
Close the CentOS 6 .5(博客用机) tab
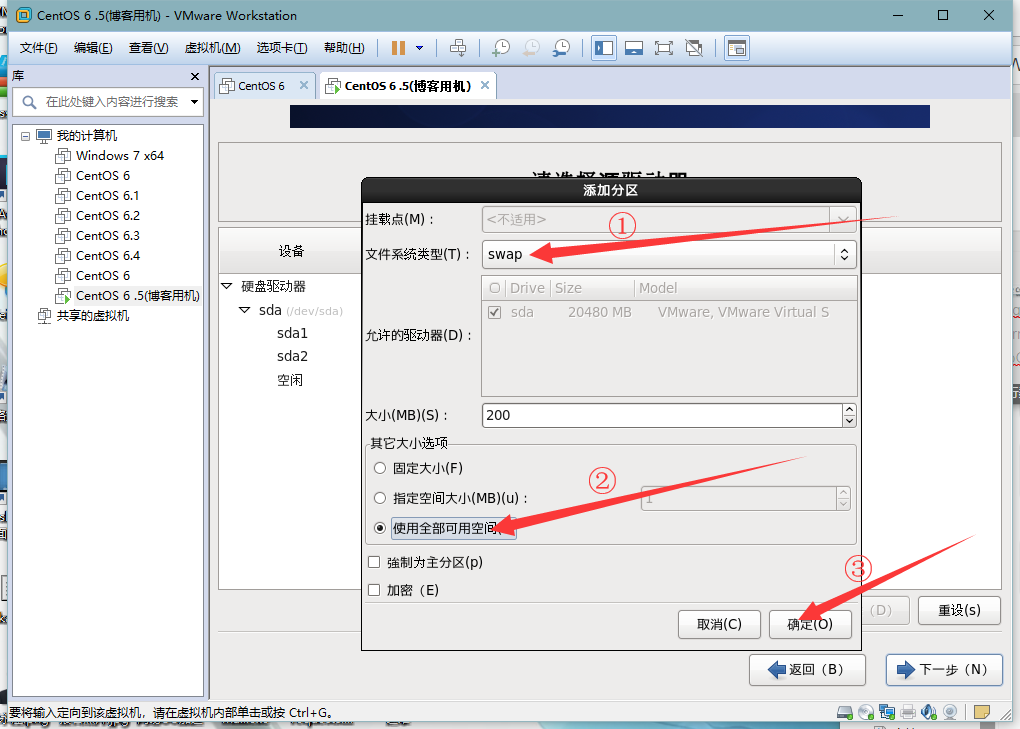[x=485, y=85]
